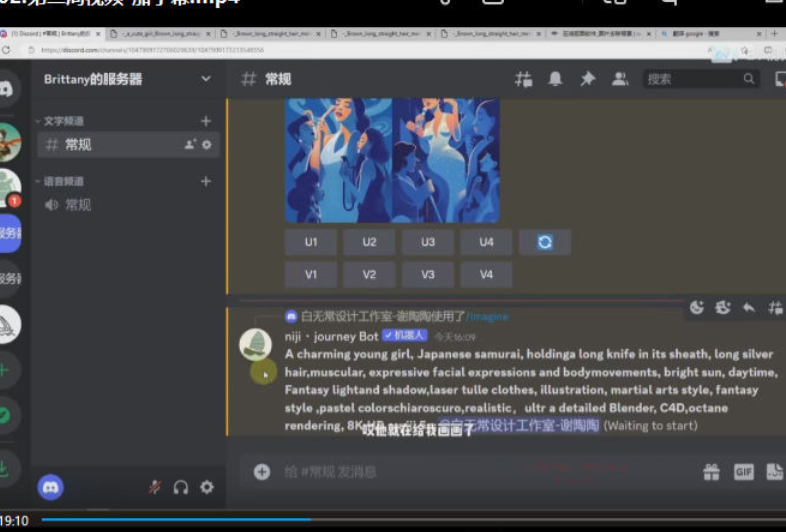Open the GIF picker
Image resolution: width=786 pixels, height=532 pixels.
743,472
